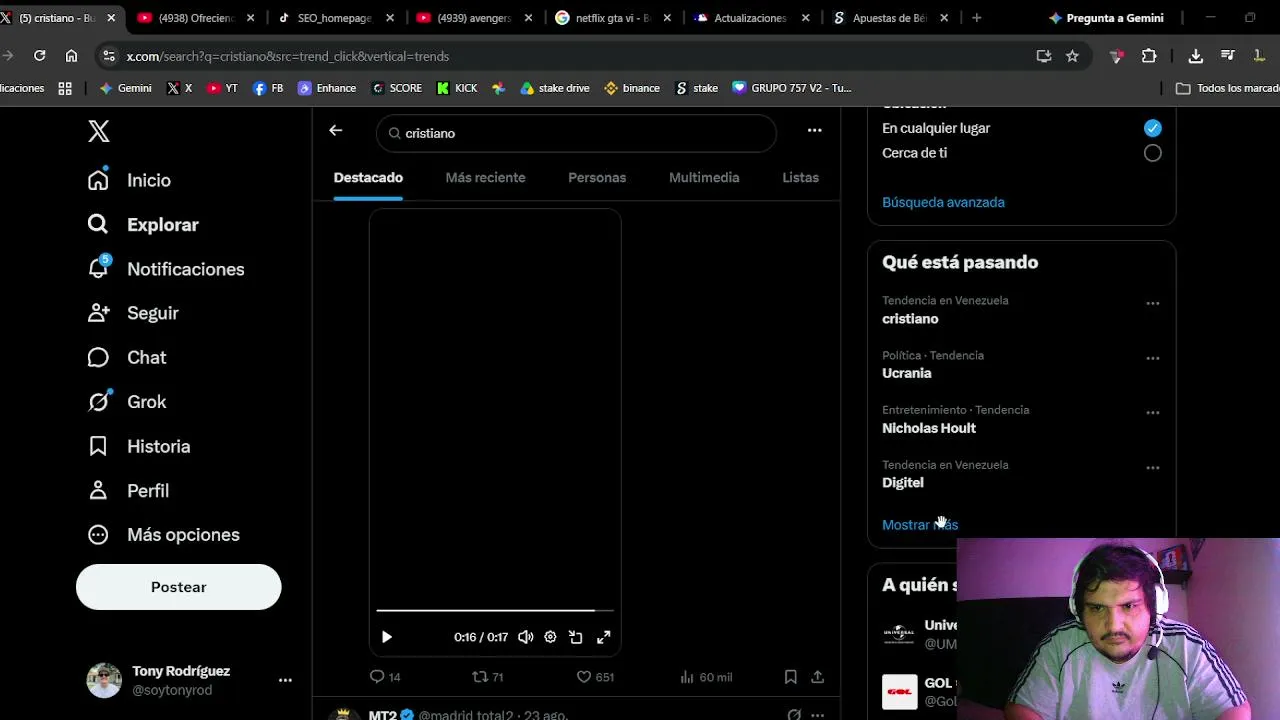1280x720 pixels.
Task: Open options for Ucrania trend
Action: click(1153, 358)
